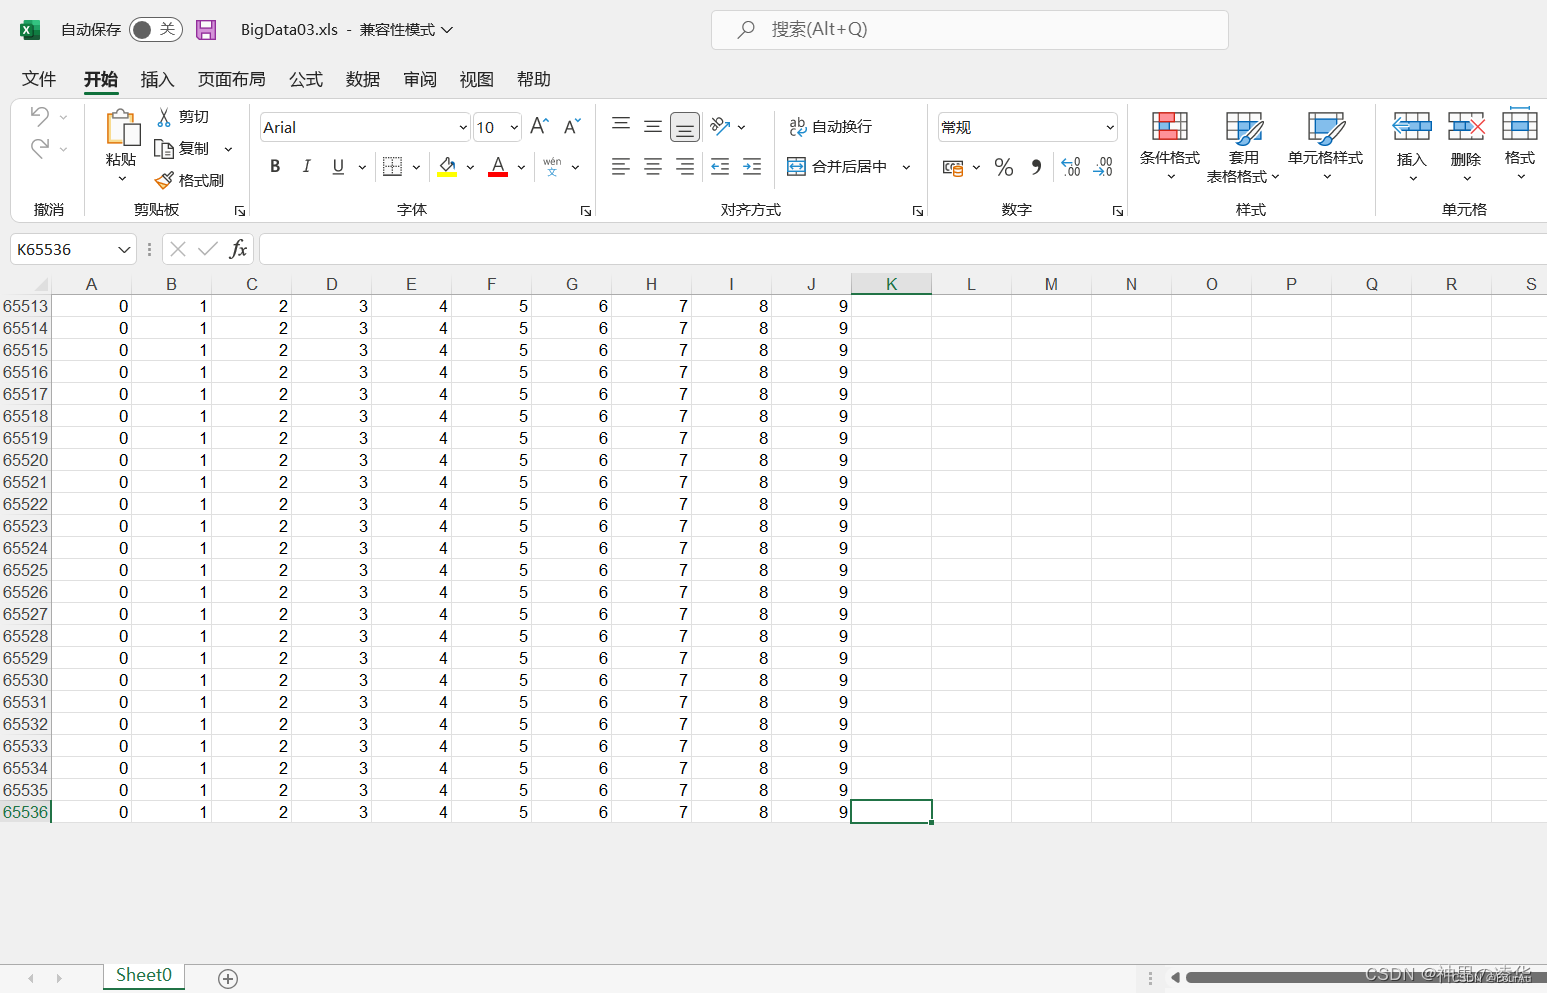
Task: Click Merge & Center (合并后居中)
Action: point(837,167)
